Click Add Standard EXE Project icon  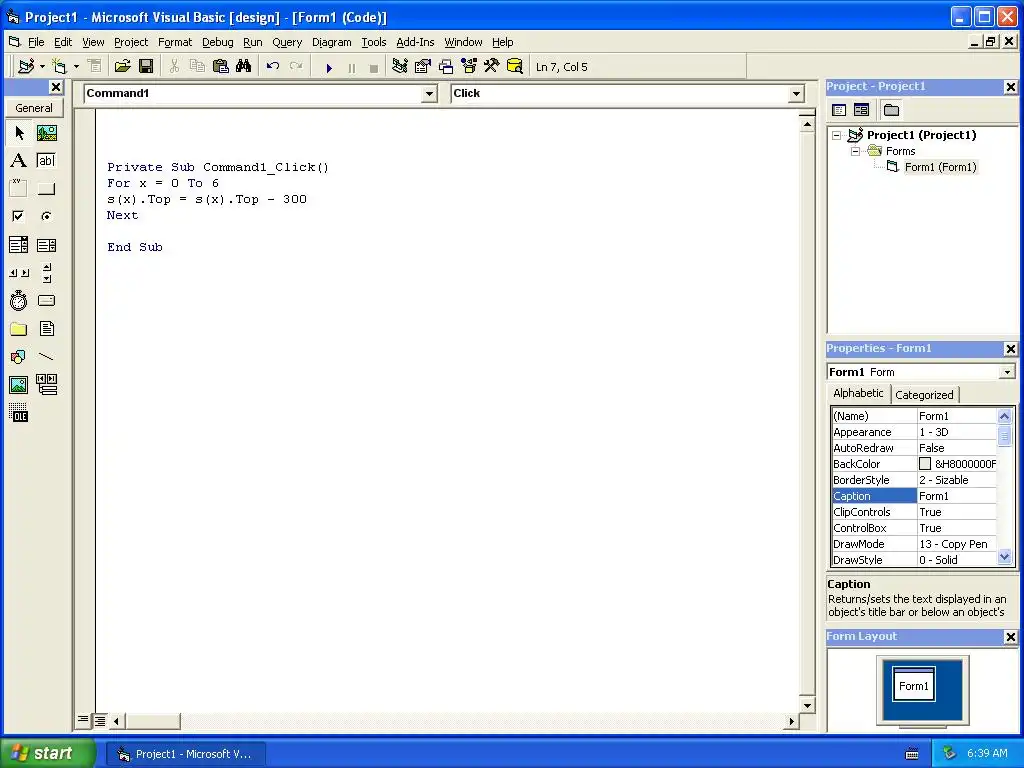click(x=26, y=67)
